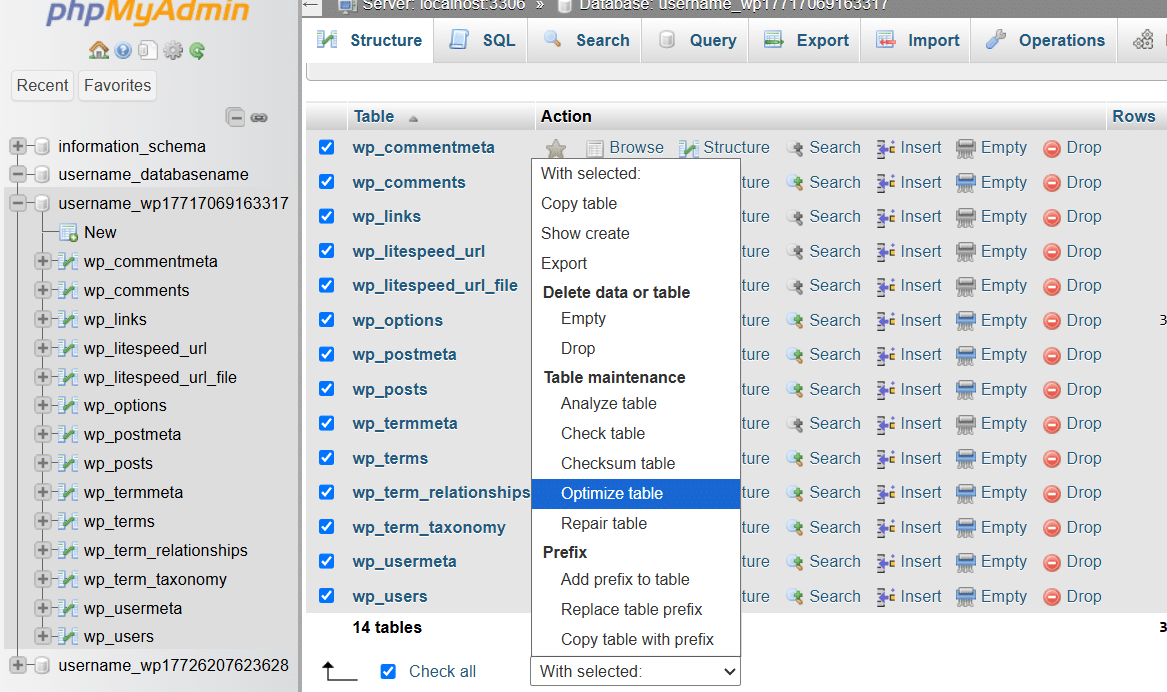Uncheck the wp_comments checkbox
Screen dimensions: 1167x692
click(327, 182)
